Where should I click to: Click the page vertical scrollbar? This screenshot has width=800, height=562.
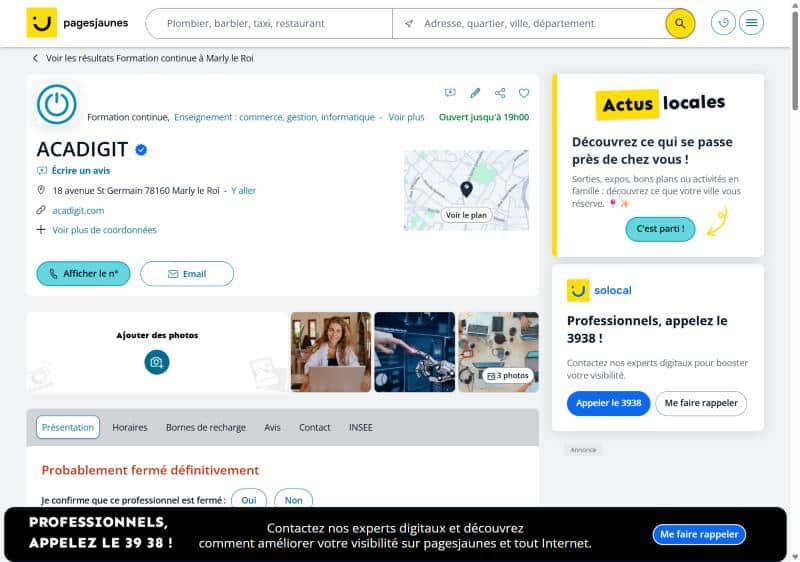coord(795,61)
